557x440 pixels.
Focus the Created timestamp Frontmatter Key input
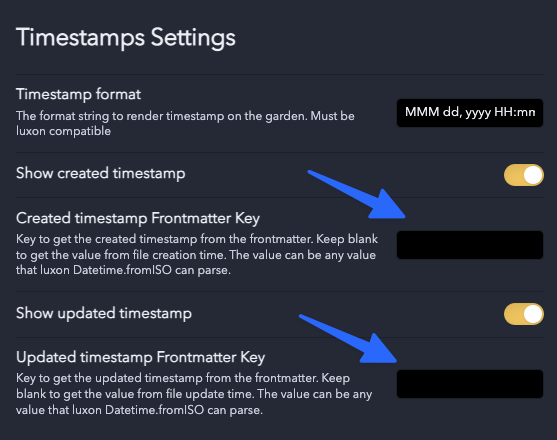click(x=470, y=245)
